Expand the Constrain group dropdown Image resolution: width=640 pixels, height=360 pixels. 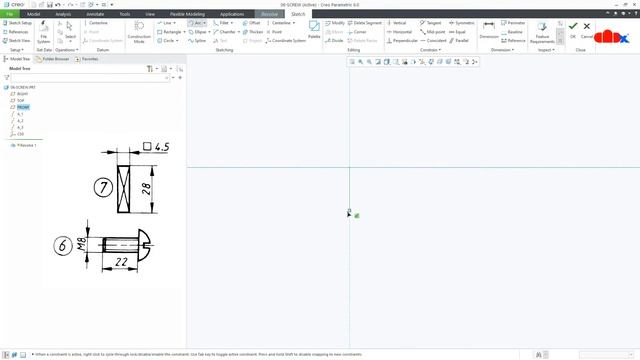[431, 50]
